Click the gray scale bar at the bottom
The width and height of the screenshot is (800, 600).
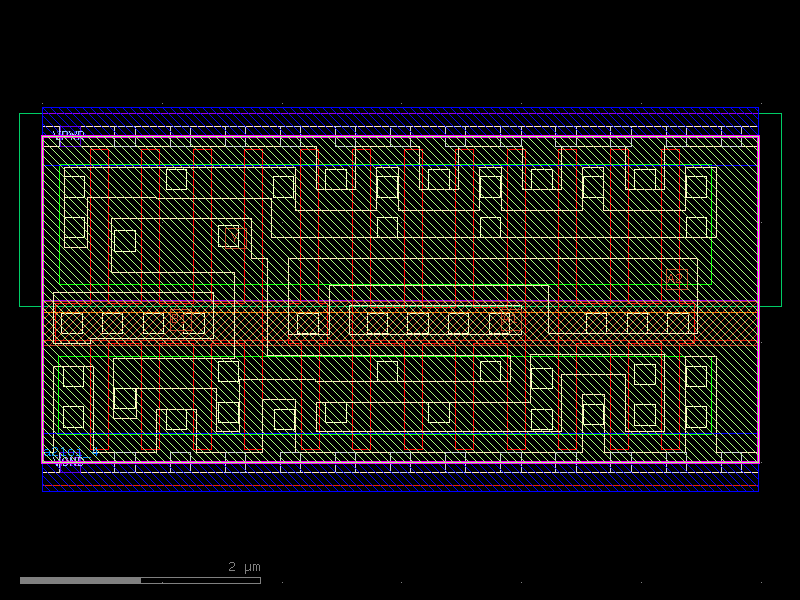click(x=140, y=580)
